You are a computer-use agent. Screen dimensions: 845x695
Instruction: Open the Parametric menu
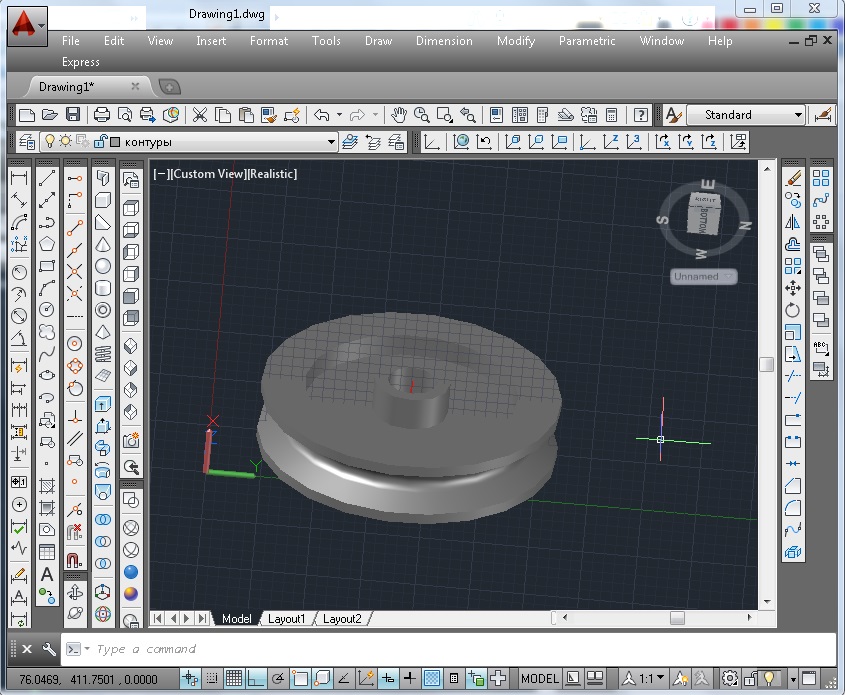pos(587,41)
